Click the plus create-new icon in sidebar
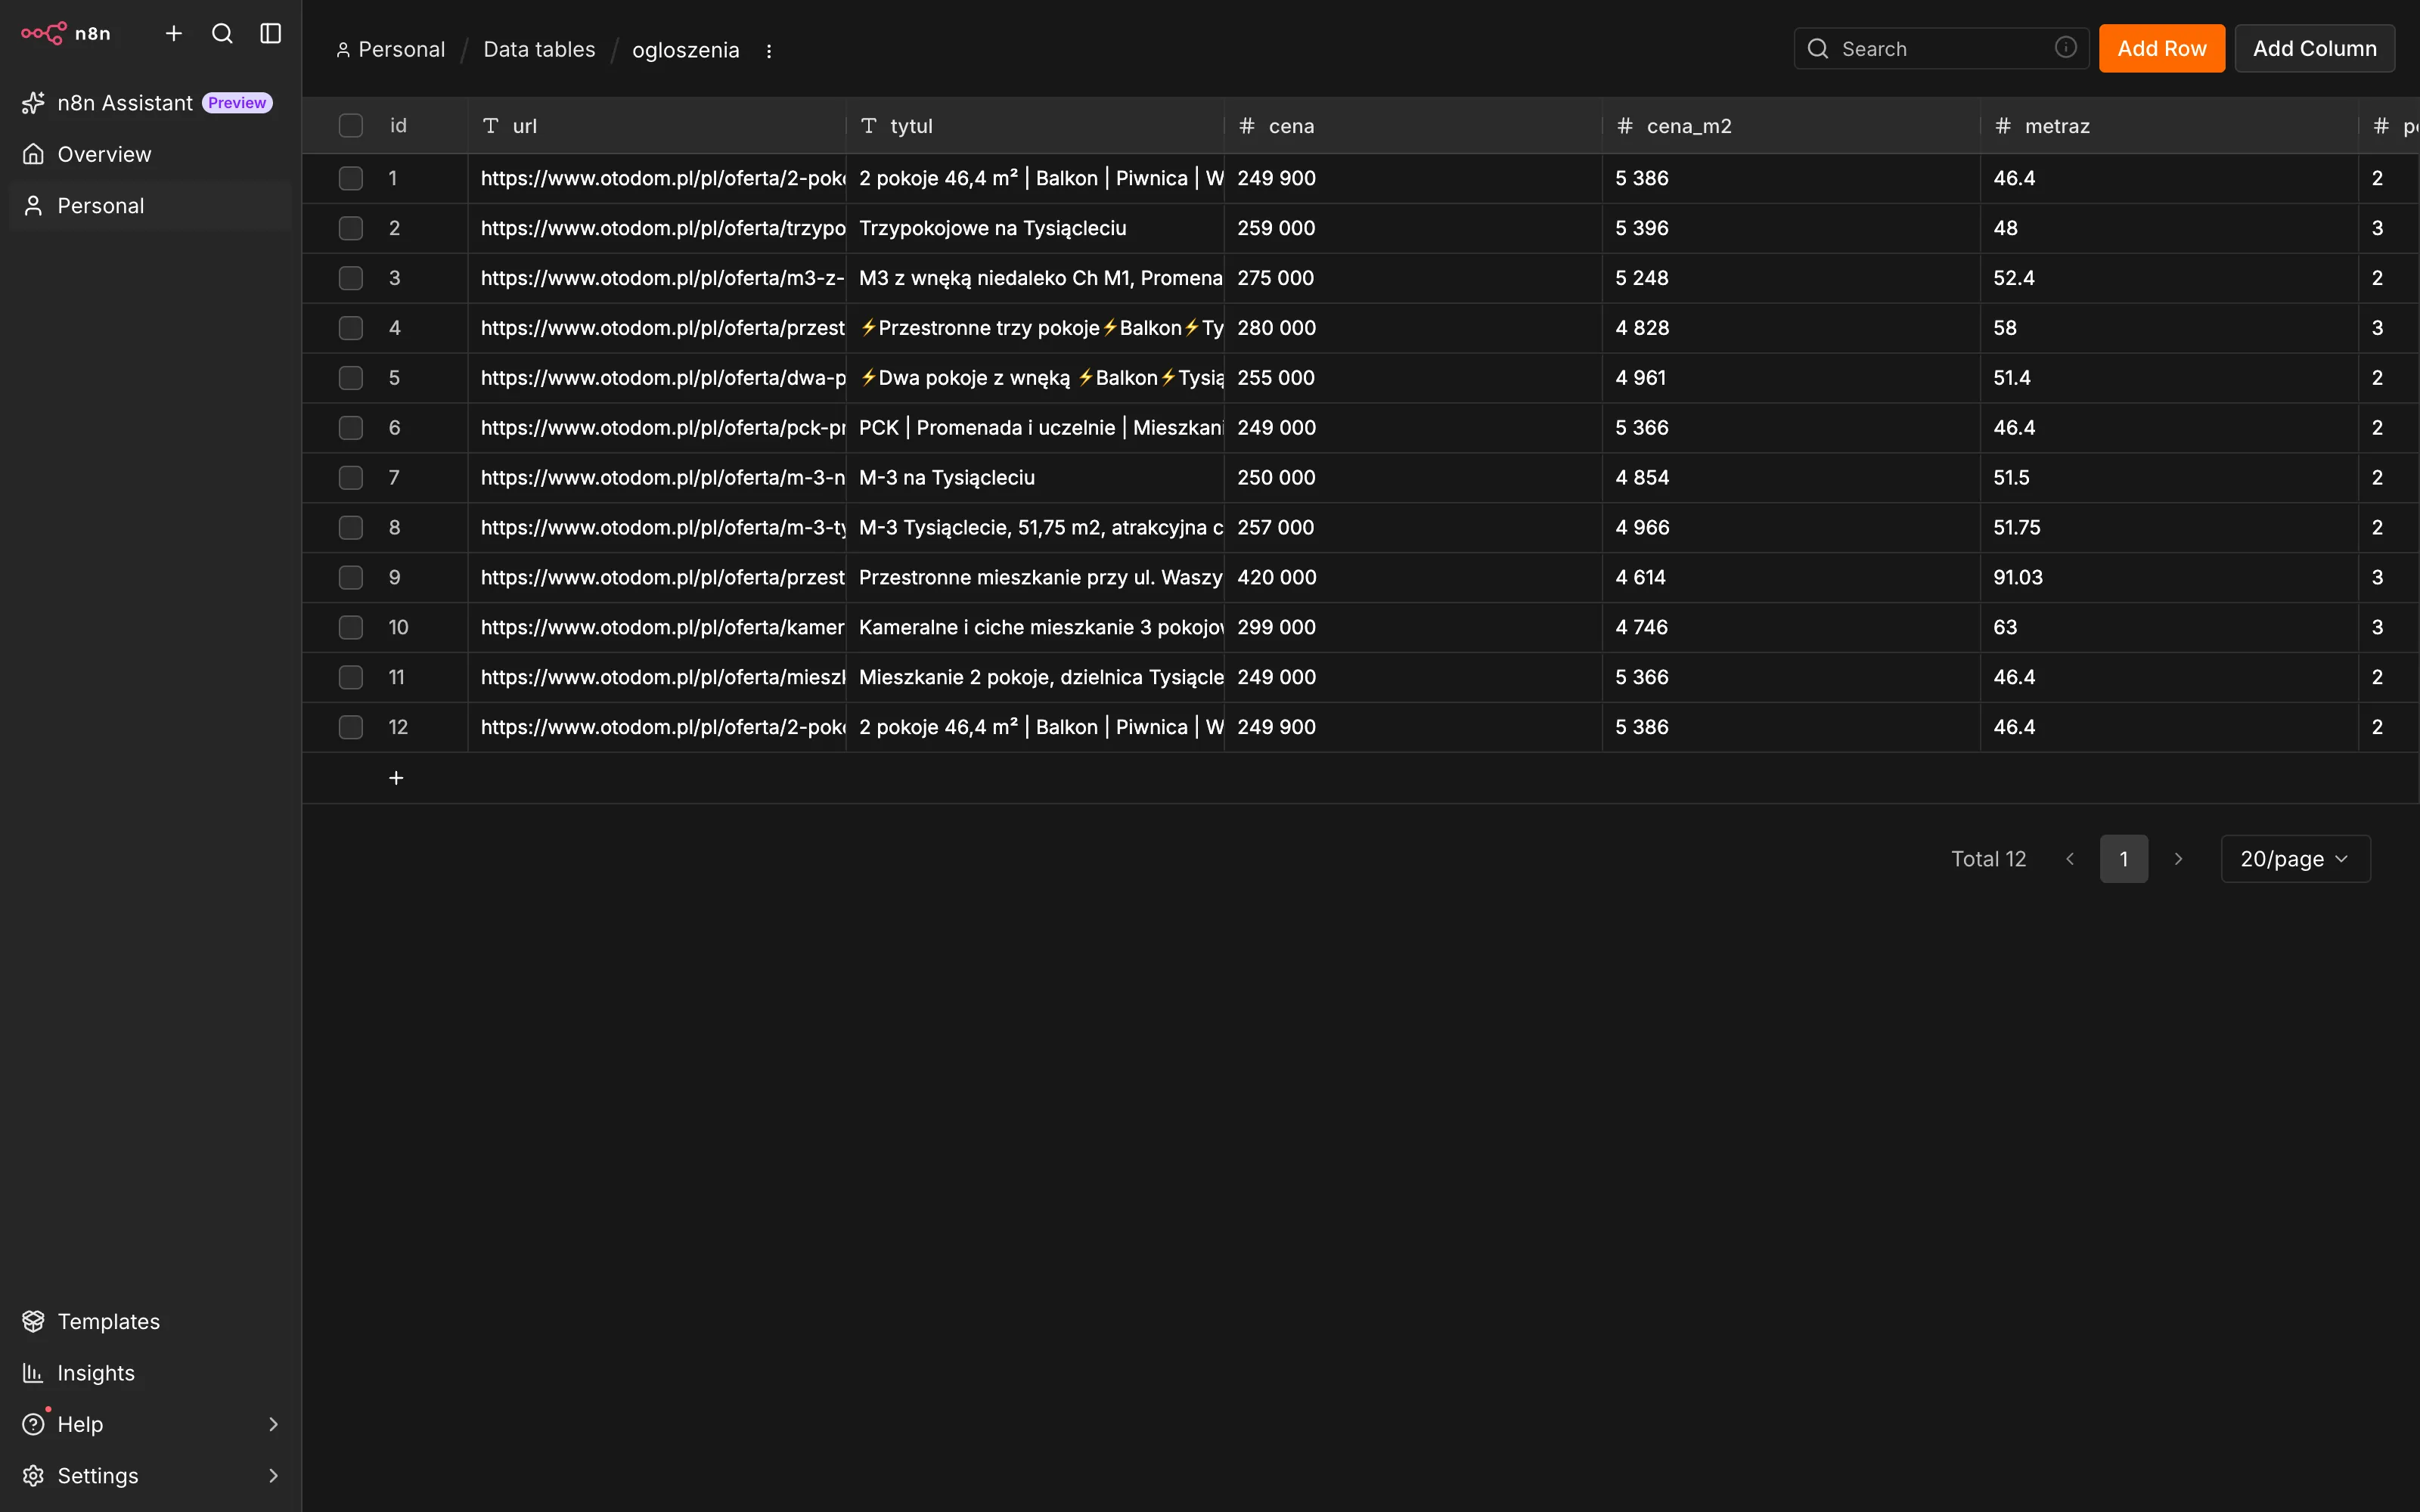 coord(174,34)
